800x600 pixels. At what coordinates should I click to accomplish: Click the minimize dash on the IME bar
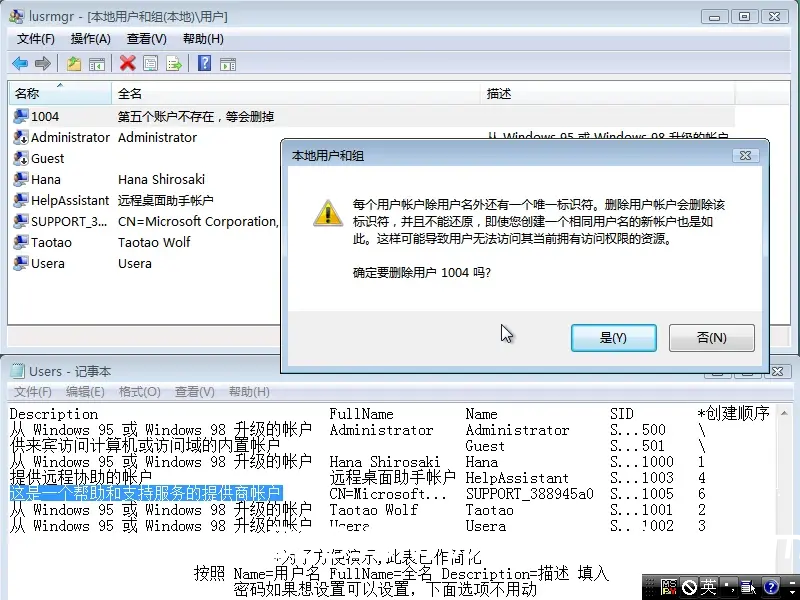pos(792,581)
